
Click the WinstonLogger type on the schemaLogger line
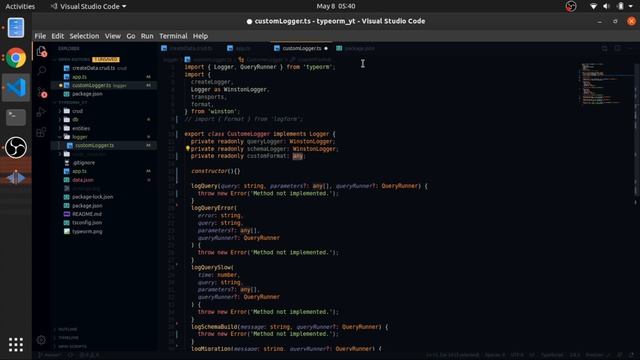click(x=314, y=149)
